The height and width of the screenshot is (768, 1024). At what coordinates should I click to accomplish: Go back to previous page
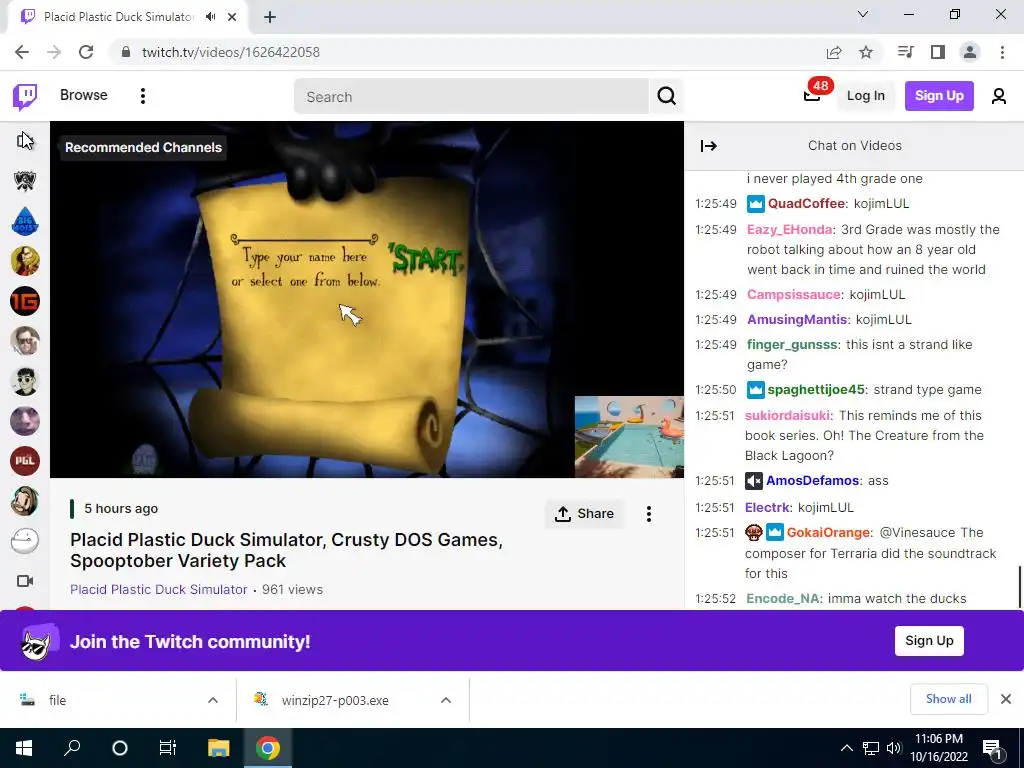22,52
